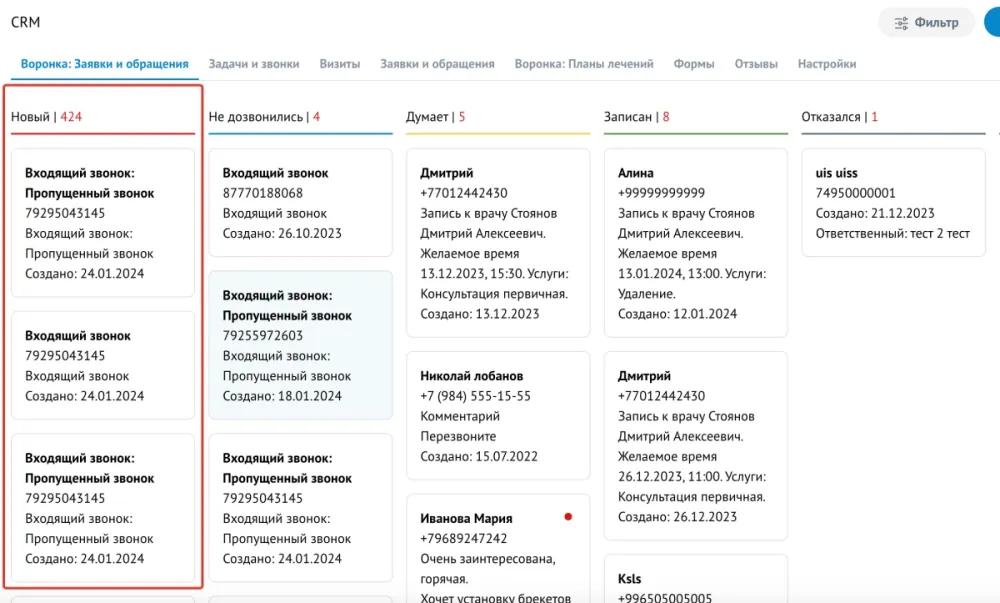Open highlighted card with number 79255972603
The width and height of the screenshot is (1000, 603).
coord(300,345)
